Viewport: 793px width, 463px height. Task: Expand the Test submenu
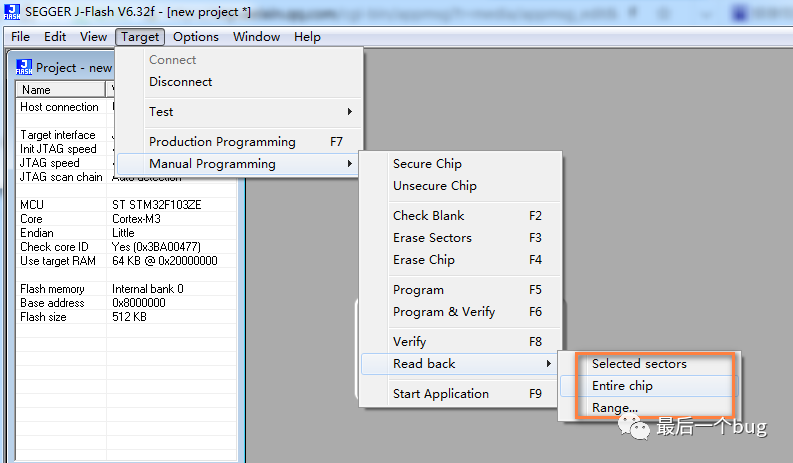(239, 112)
